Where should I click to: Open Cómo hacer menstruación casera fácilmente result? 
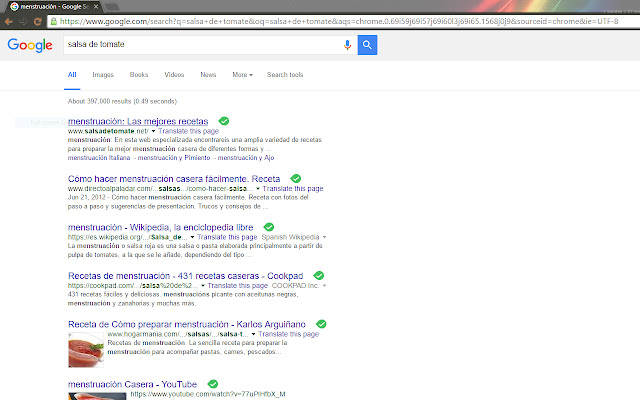click(174, 179)
